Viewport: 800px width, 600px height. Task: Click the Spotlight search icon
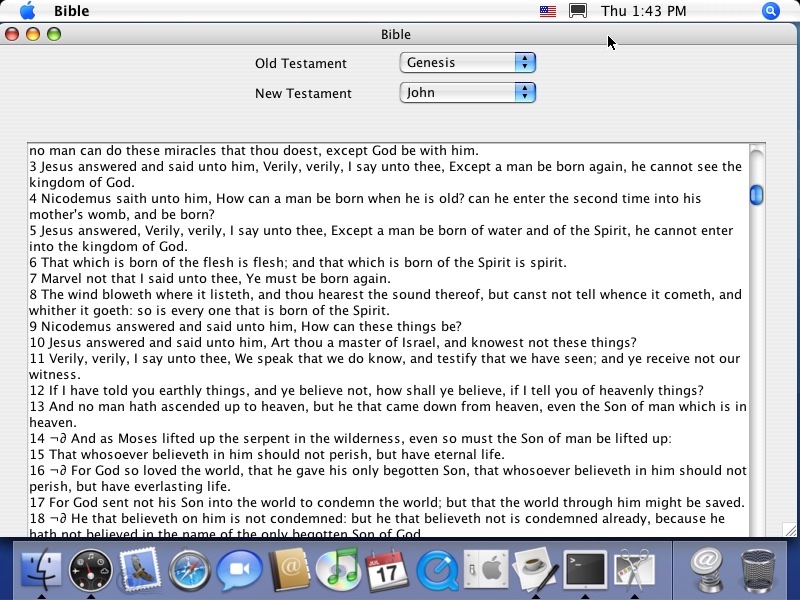pyautogui.click(x=770, y=11)
